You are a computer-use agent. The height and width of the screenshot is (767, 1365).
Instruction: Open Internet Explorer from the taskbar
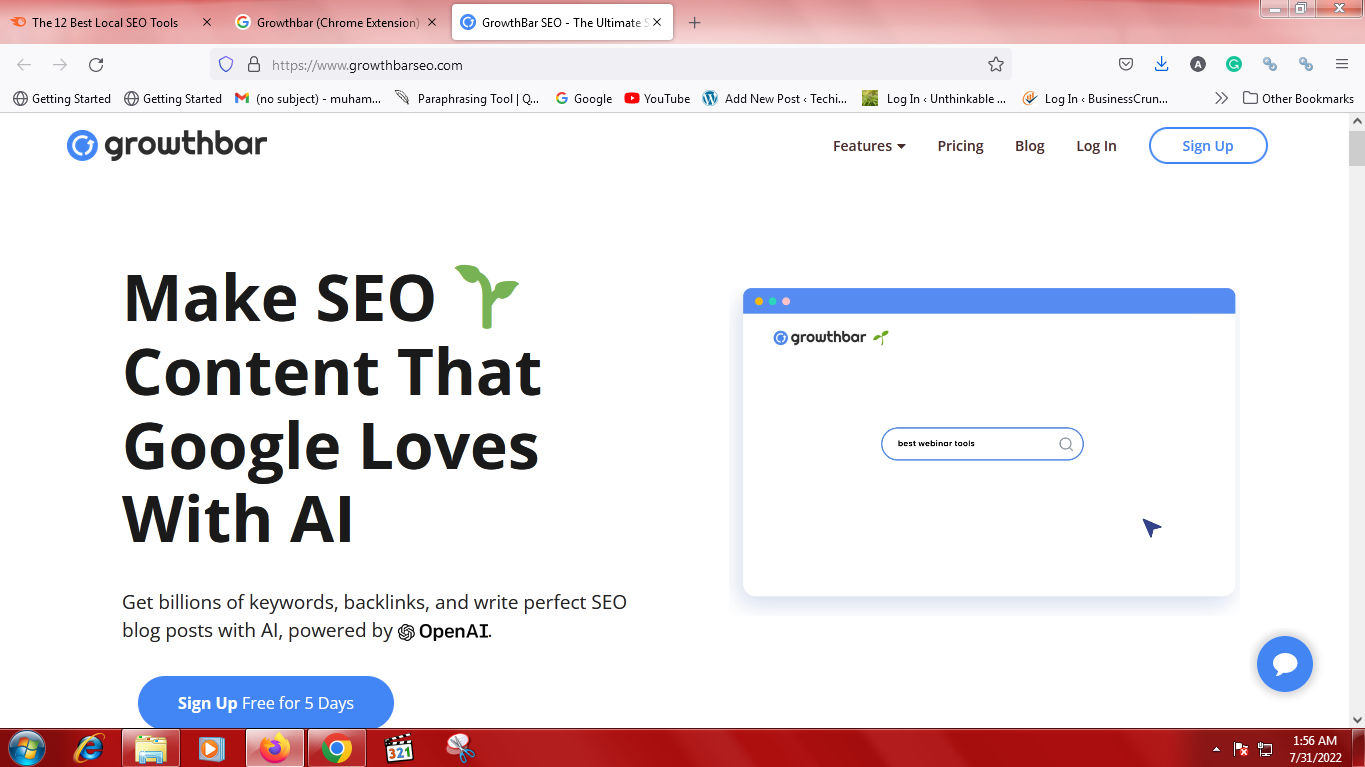[90, 748]
